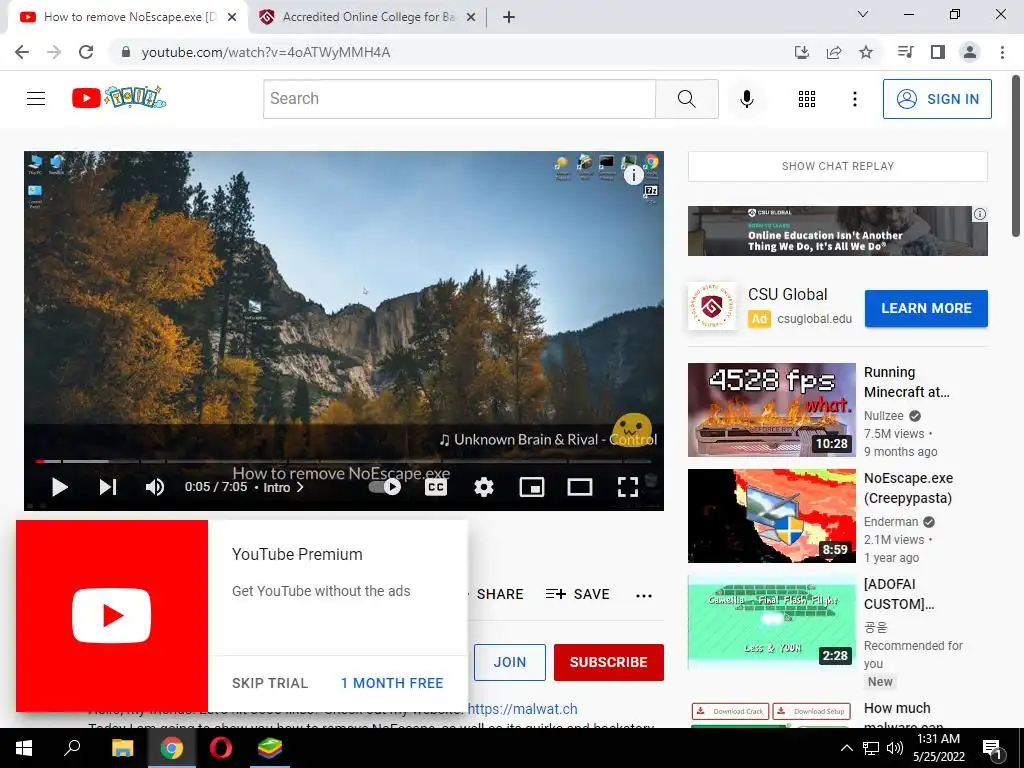Open Enderman channel name

tap(891, 522)
